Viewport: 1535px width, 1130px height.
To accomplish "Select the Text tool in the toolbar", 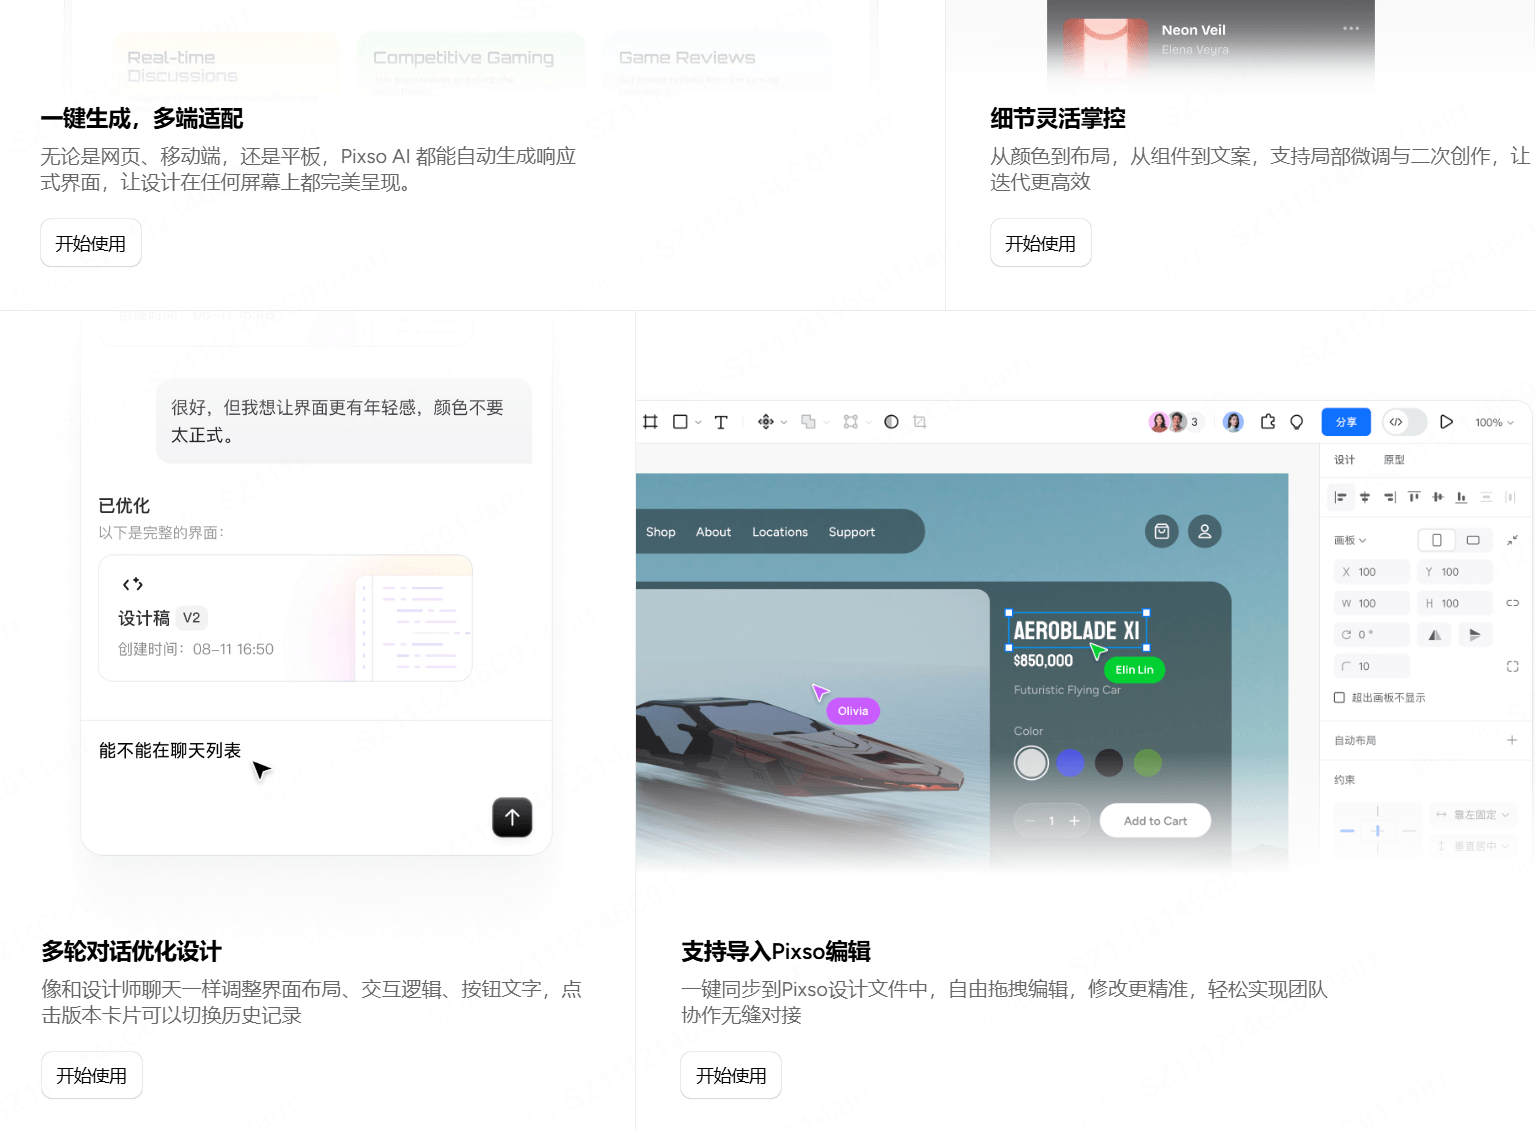I will click(721, 421).
